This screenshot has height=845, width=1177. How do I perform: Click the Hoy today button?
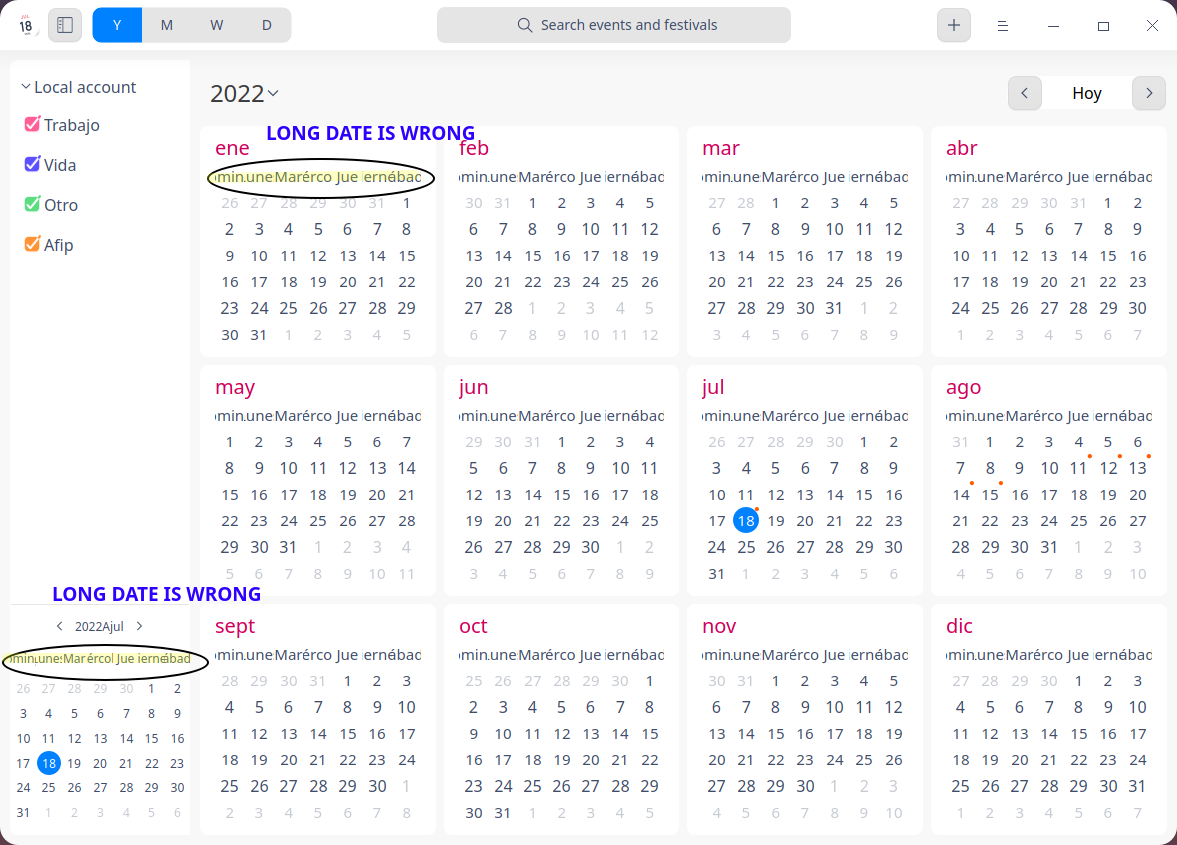click(1086, 93)
